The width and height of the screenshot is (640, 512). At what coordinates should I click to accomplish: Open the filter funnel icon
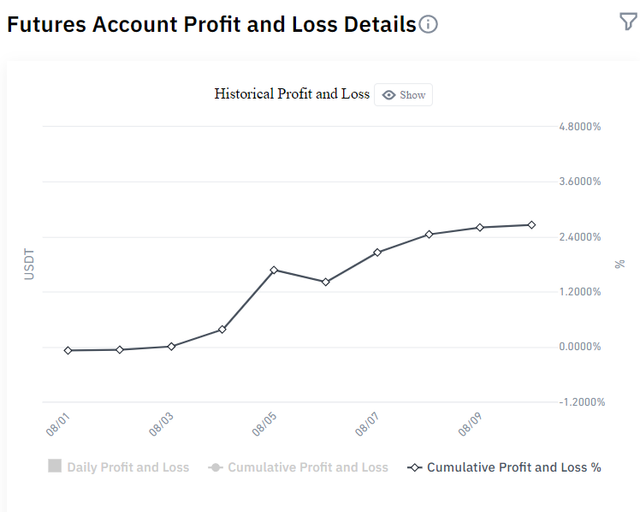point(629,21)
